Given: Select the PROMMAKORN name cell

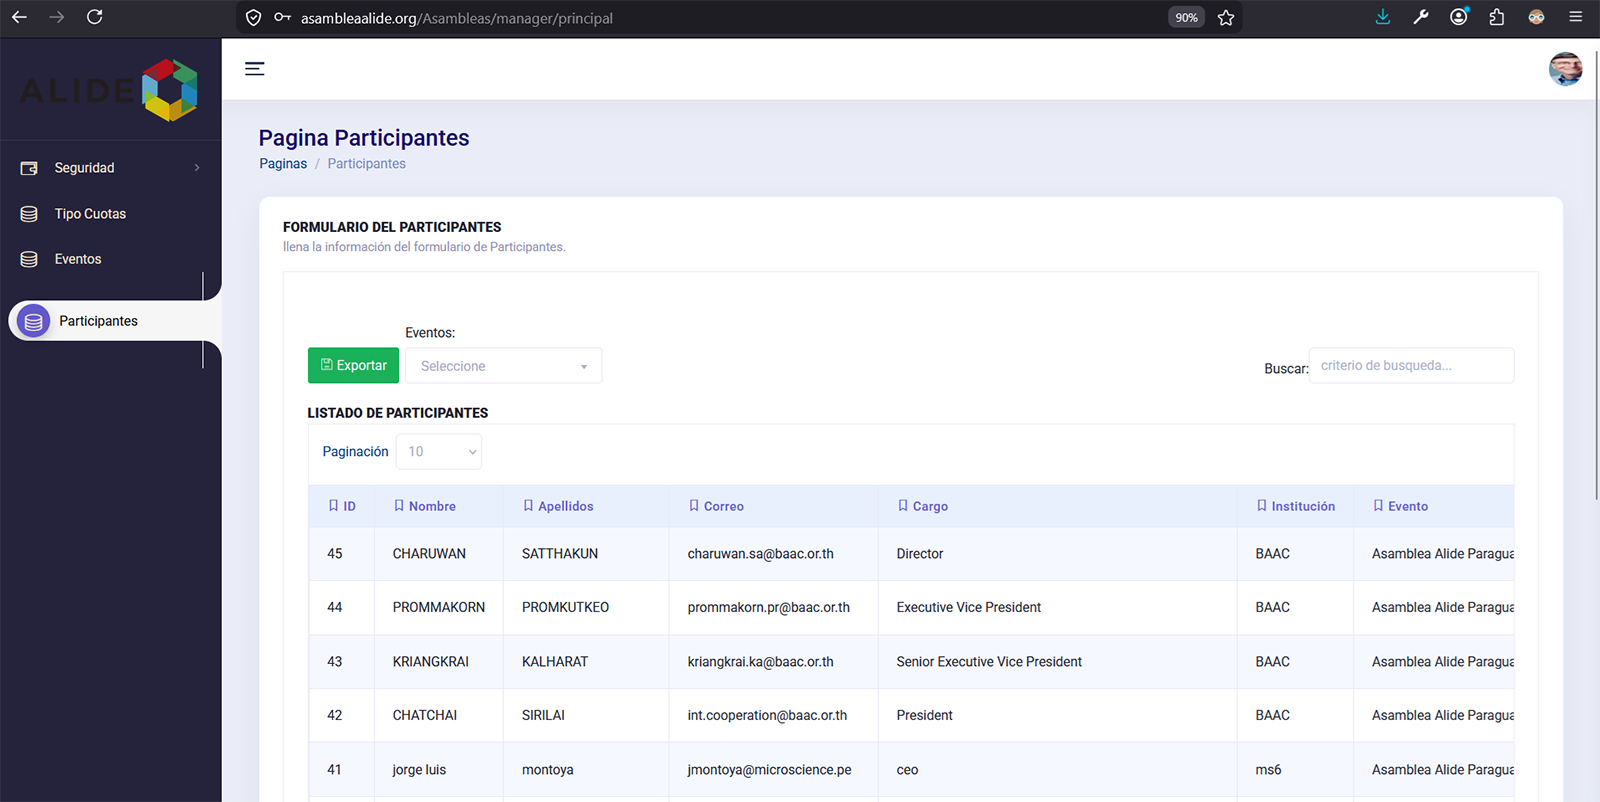Looking at the screenshot, I should (x=438, y=608).
